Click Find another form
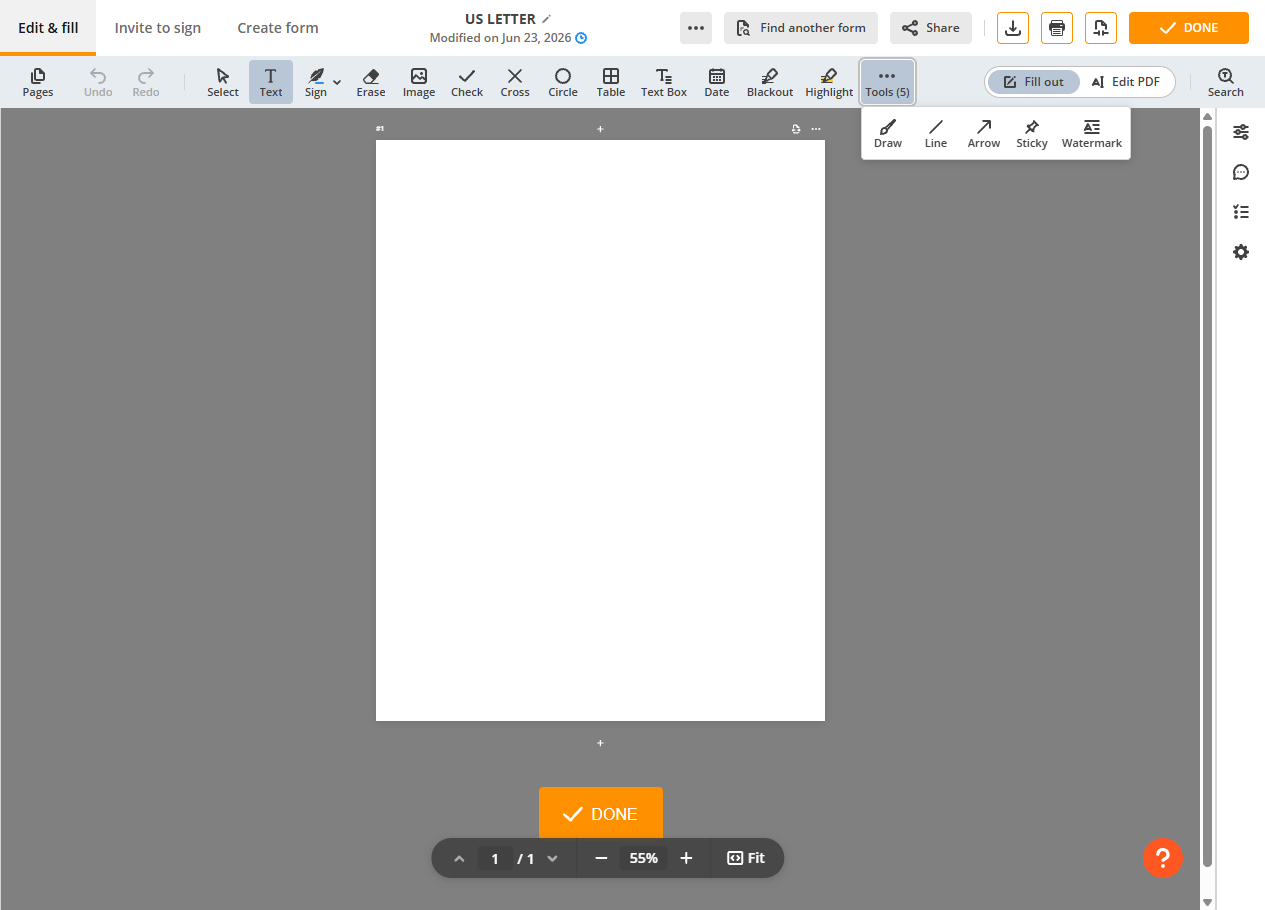Screen dimensions: 1265x910 [801, 28]
